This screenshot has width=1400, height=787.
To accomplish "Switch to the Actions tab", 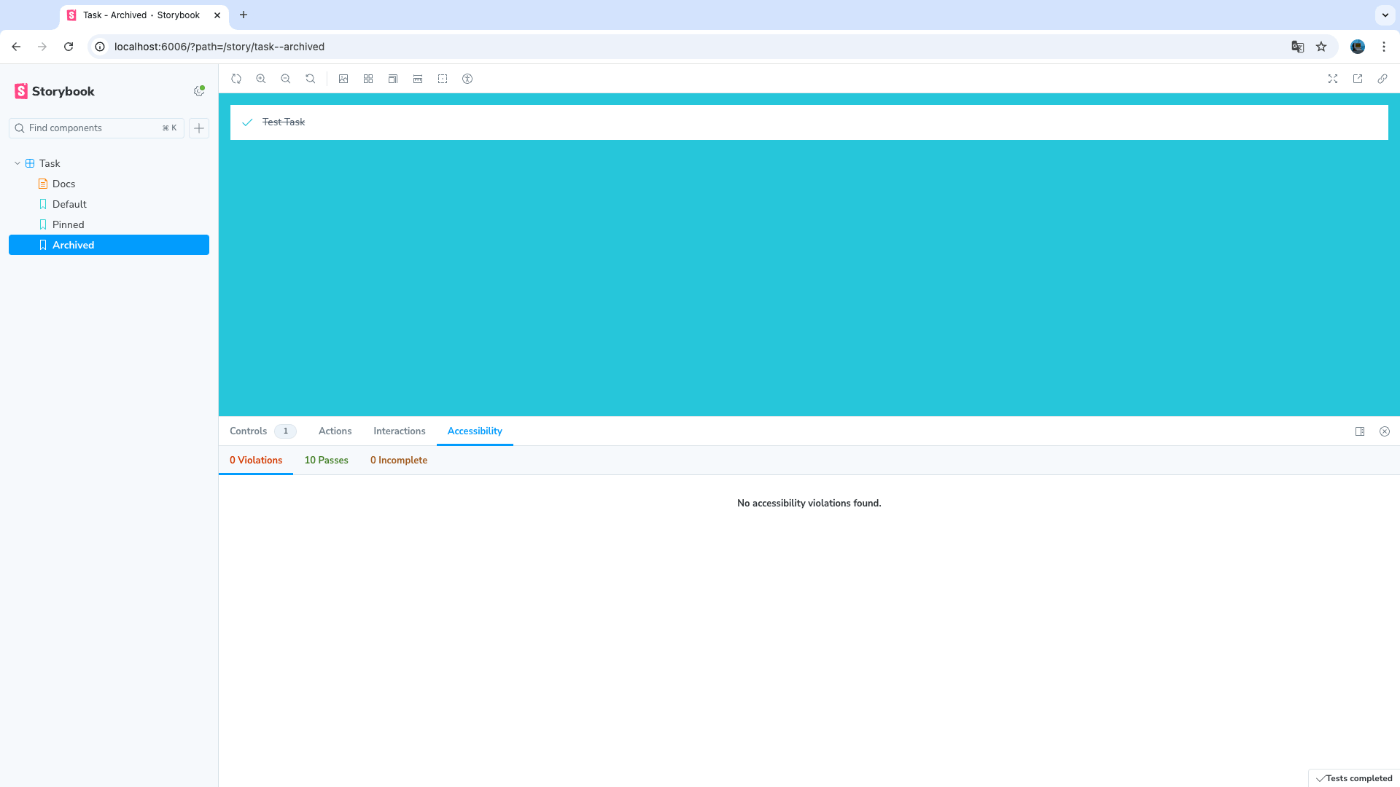I will (335, 431).
